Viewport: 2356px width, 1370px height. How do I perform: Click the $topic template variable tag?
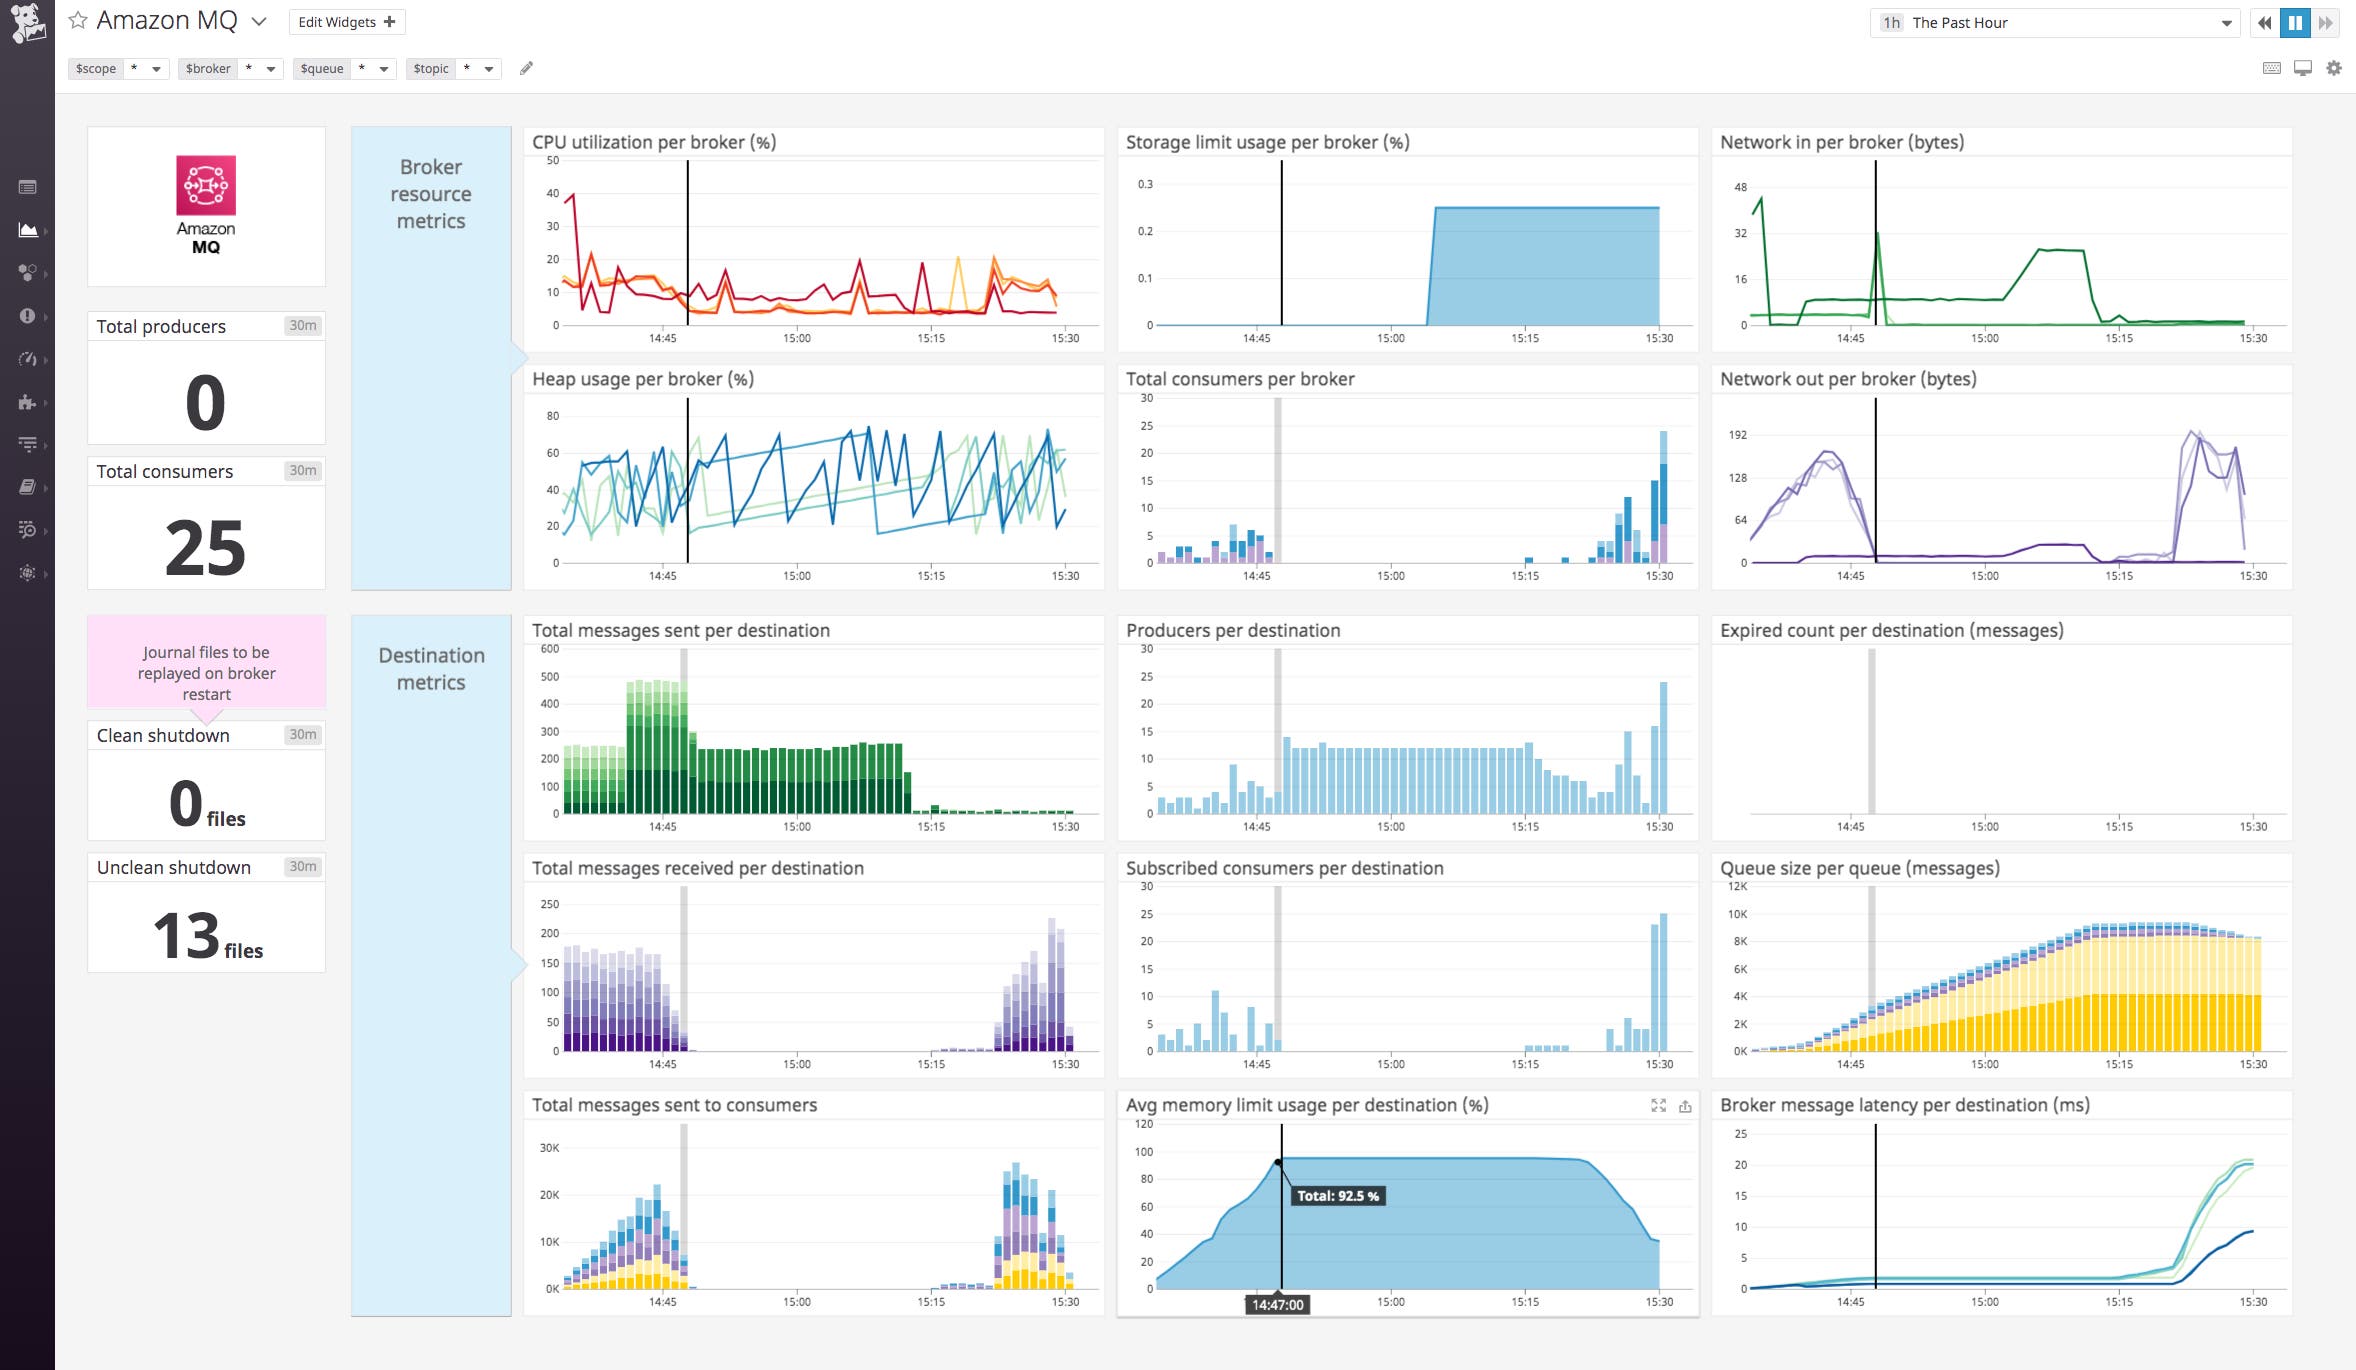point(431,68)
